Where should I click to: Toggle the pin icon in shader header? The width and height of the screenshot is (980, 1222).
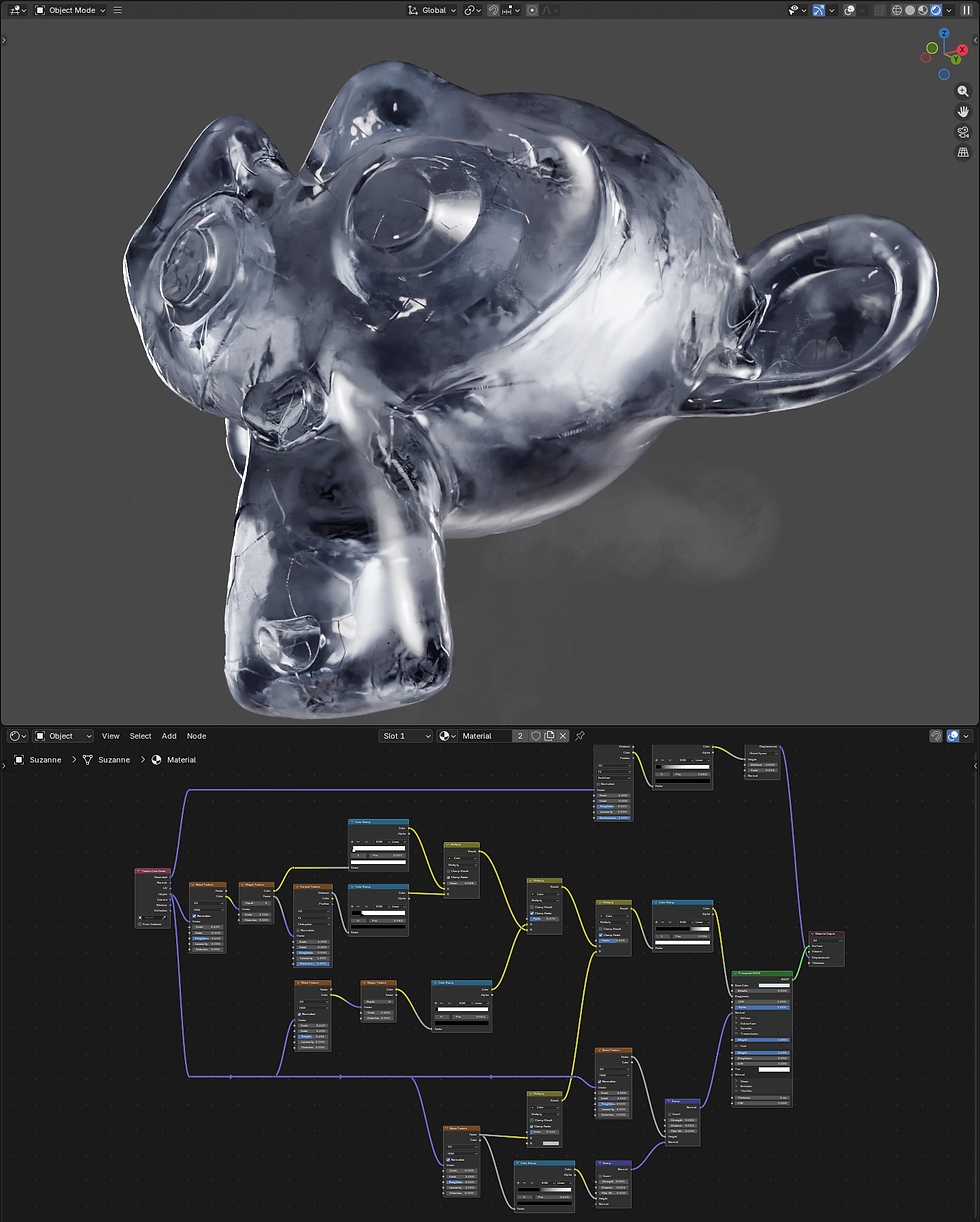click(581, 736)
